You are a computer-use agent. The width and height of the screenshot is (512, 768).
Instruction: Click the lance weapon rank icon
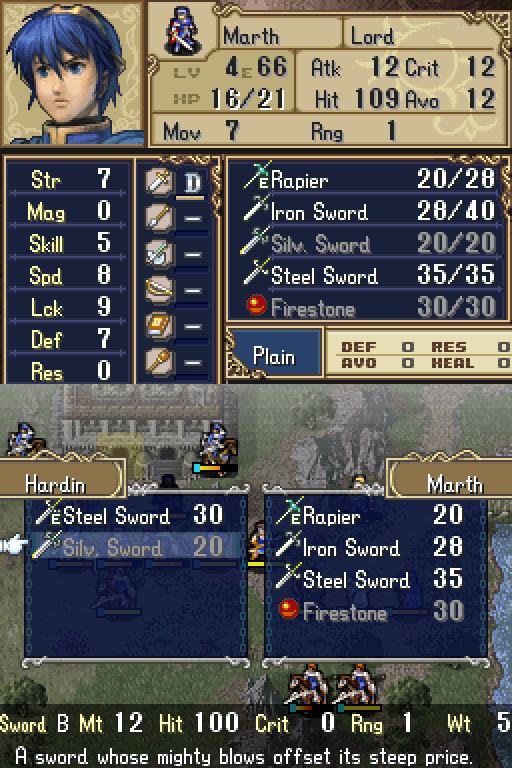(159, 217)
